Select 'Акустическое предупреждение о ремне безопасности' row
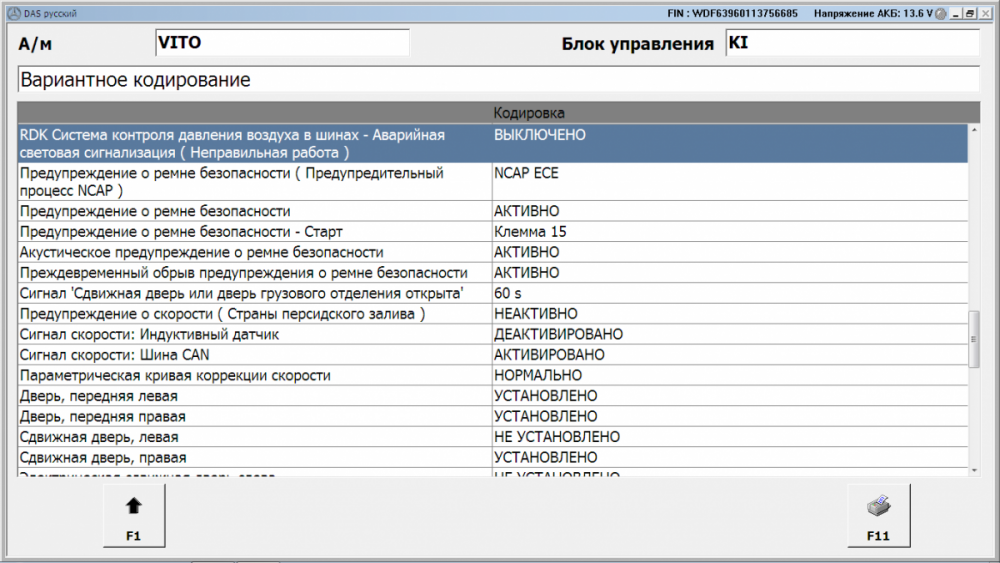This screenshot has height=563, width=1000. 493,252
